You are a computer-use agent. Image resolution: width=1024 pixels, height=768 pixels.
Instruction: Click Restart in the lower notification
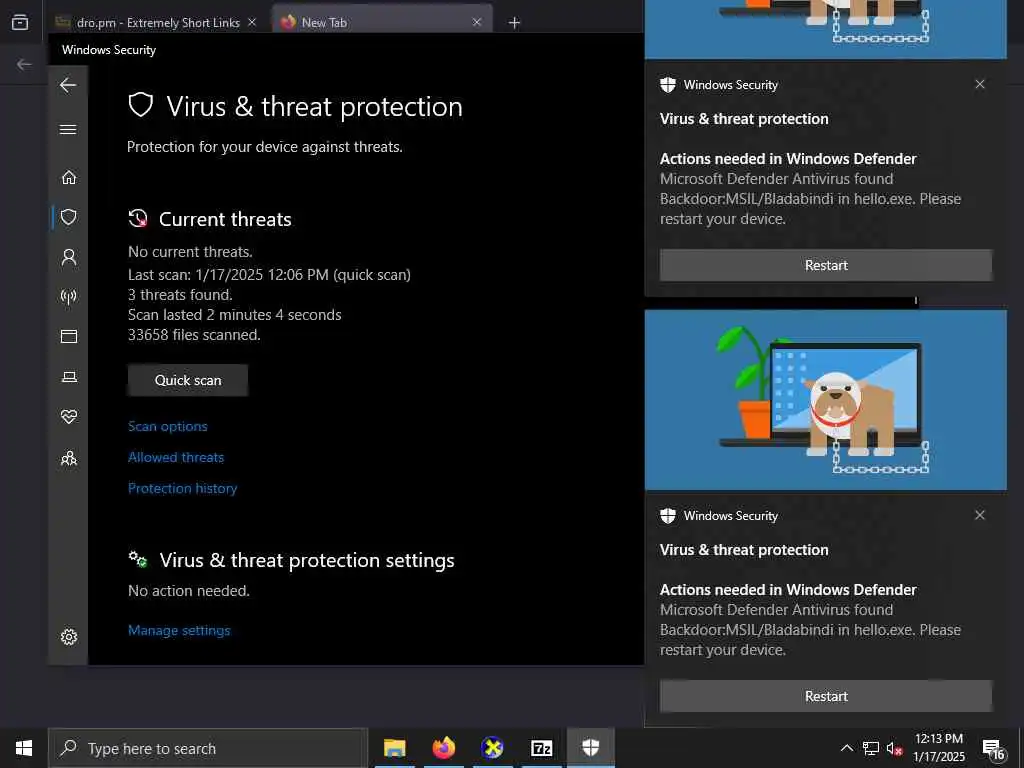coord(825,696)
